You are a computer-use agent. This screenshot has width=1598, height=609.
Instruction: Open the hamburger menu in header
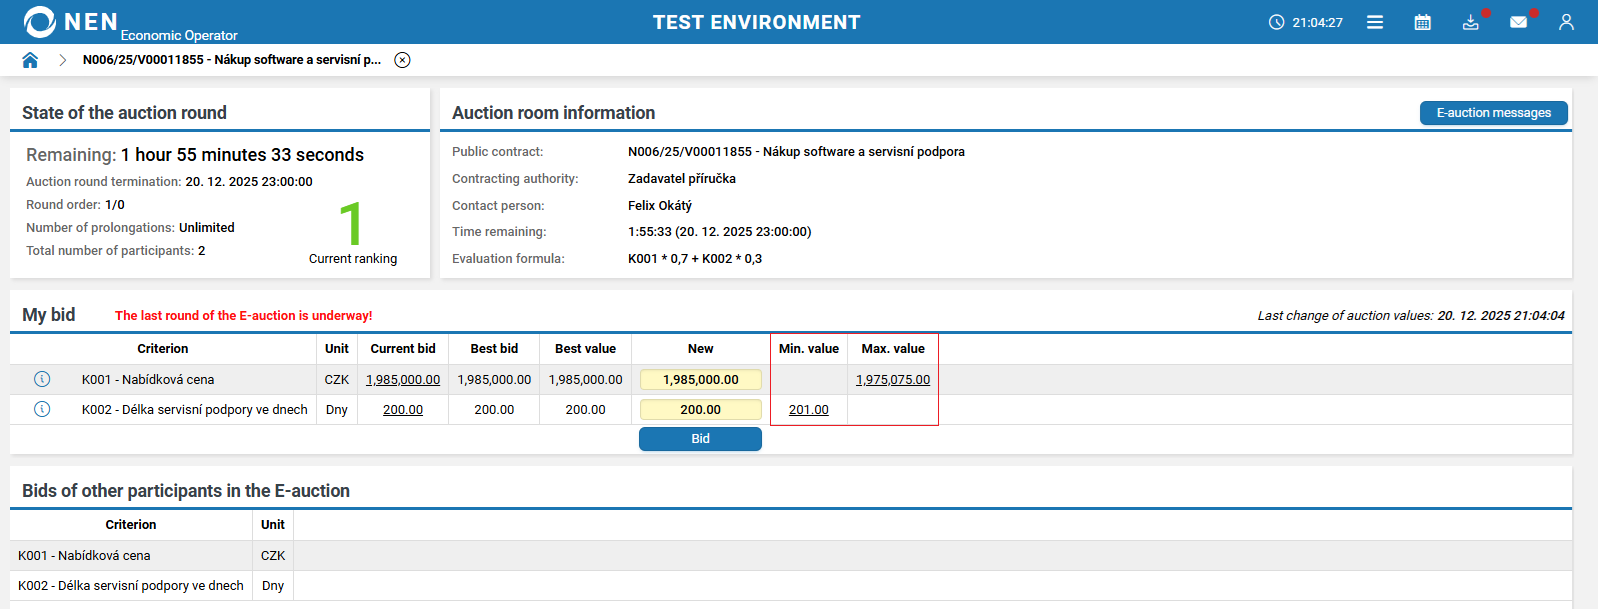pos(1375,22)
